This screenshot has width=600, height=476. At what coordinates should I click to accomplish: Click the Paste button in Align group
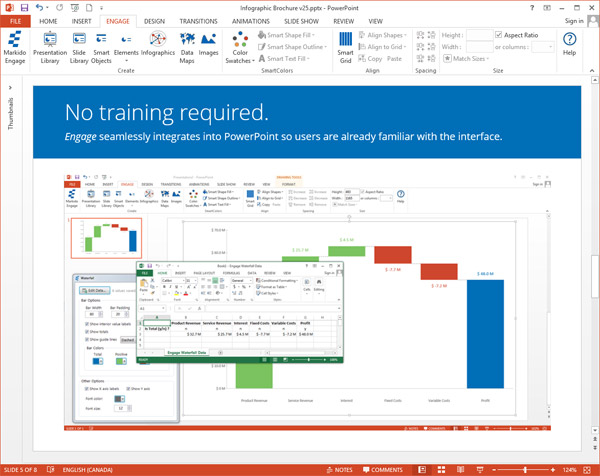[394, 59]
